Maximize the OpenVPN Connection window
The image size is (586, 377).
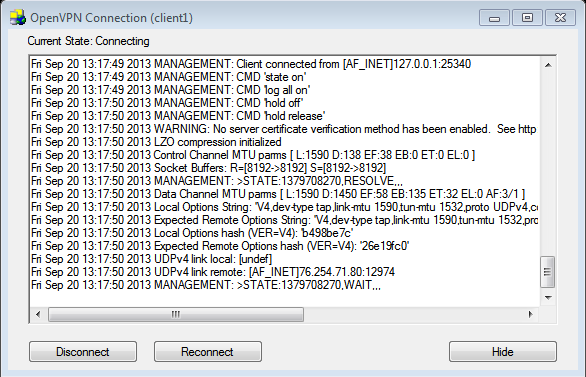(x=527, y=18)
